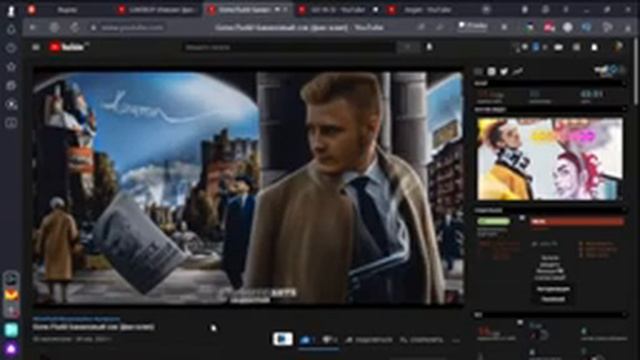Go back with the browser back arrow
640x360 pixels.
click(x=33, y=28)
